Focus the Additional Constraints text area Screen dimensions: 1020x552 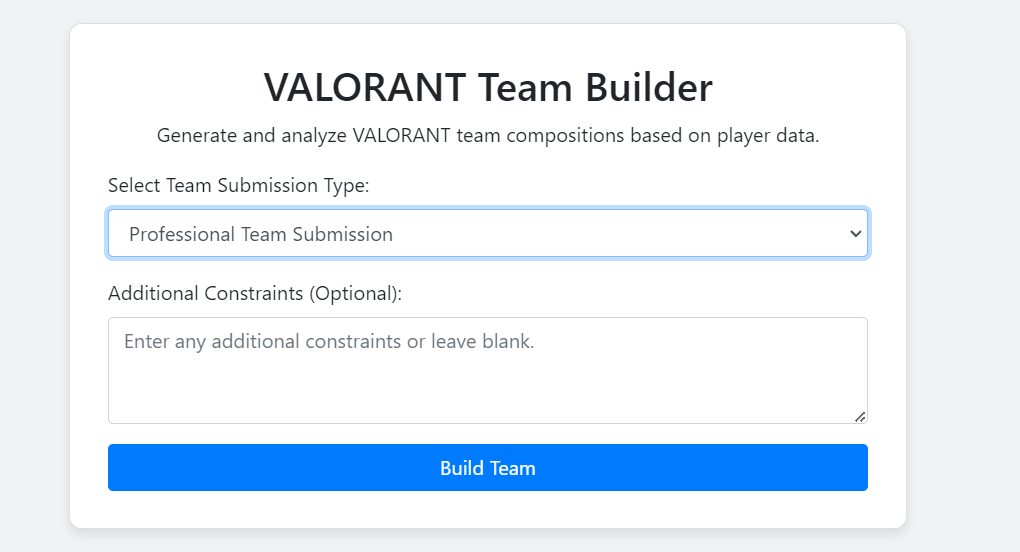click(x=487, y=370)
